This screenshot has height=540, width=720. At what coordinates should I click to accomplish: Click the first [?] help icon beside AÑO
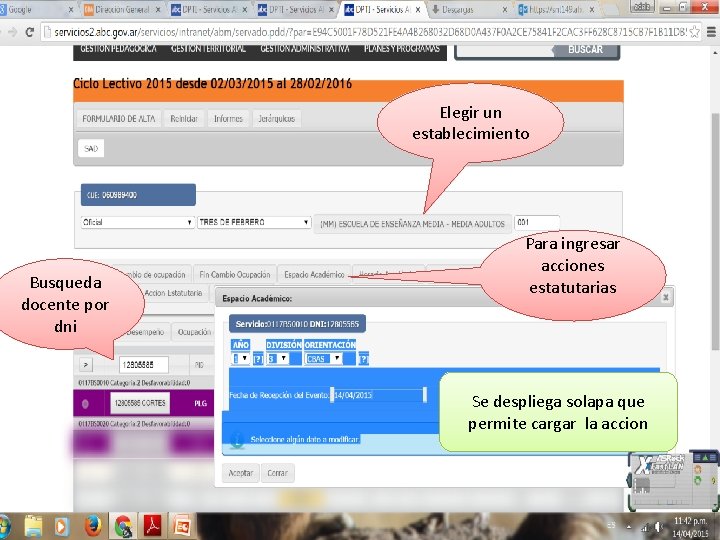[x=258, y=359]
